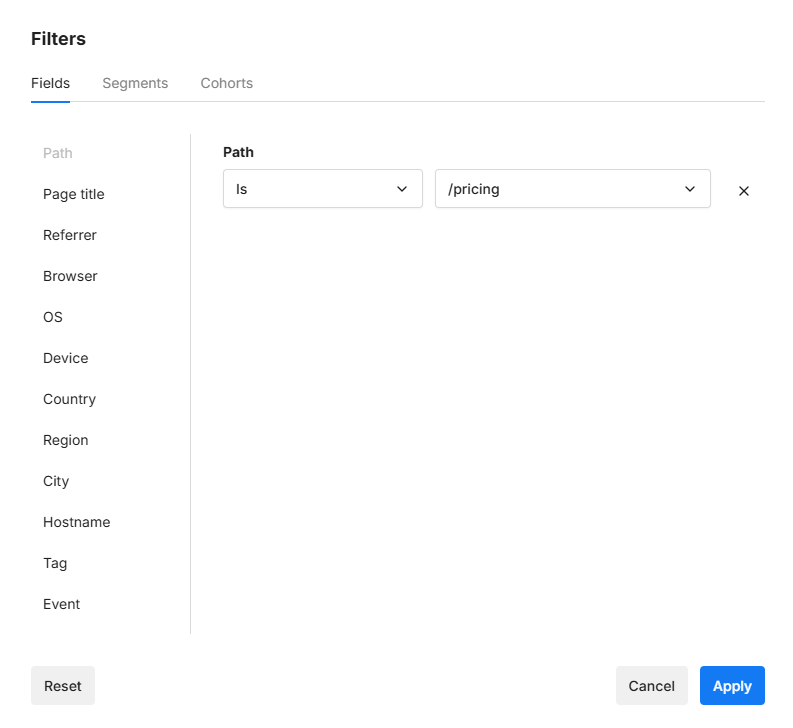Choose Country from field list
The height and width of the screenshot is (728, 793).
[69, 399]
